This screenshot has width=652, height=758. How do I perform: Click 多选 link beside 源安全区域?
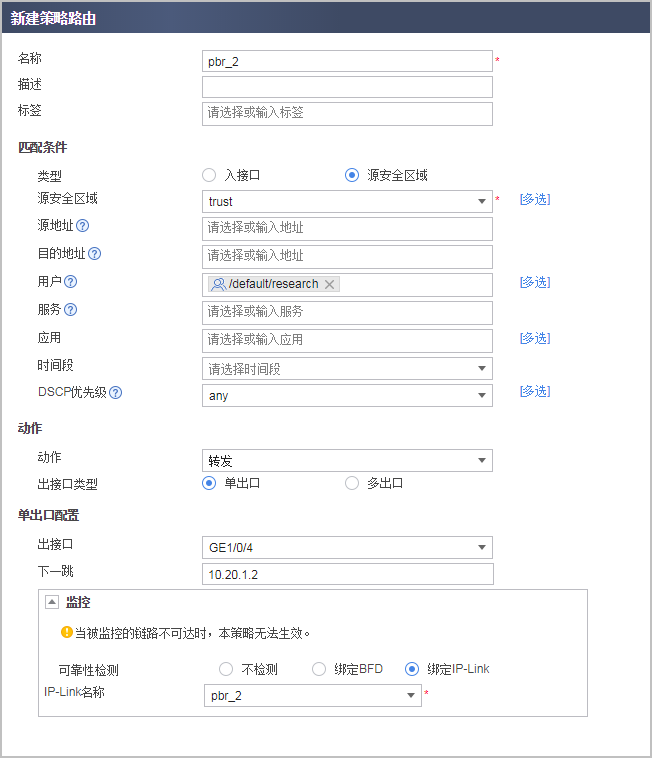coord(534,199)
